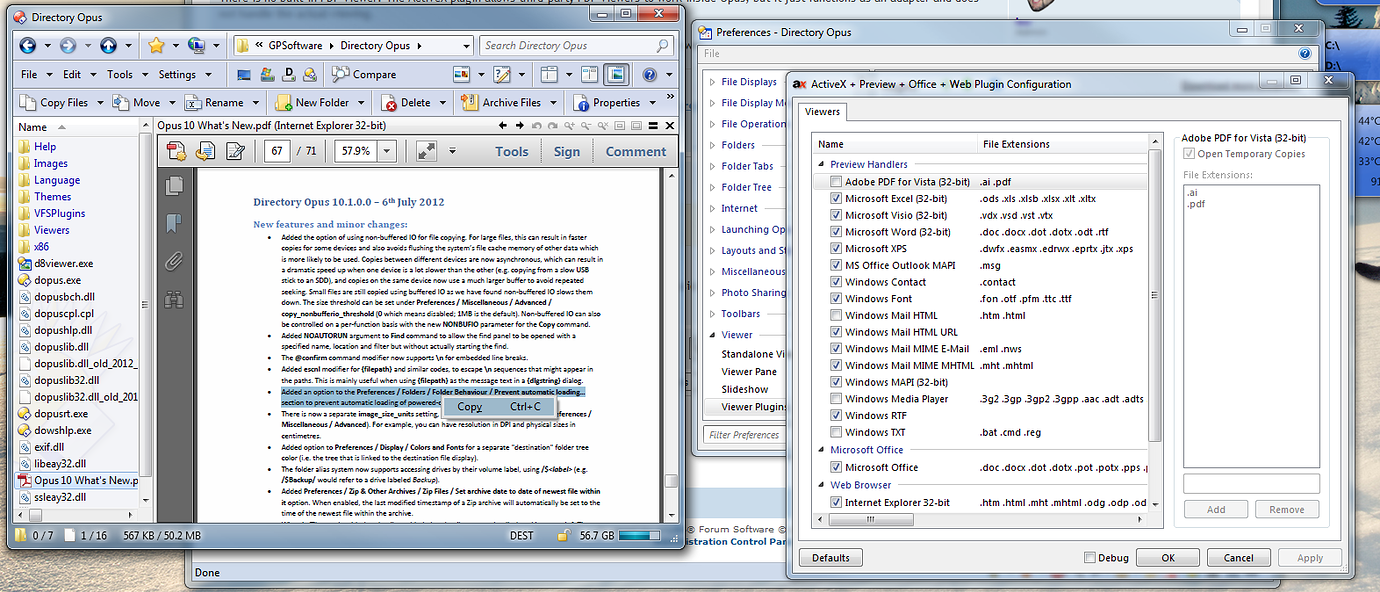The width and height of the screenshot is (1380, 592).
Task: Click the Defaults button in the ActiveX dialog
Action: (x=830, y=557)
